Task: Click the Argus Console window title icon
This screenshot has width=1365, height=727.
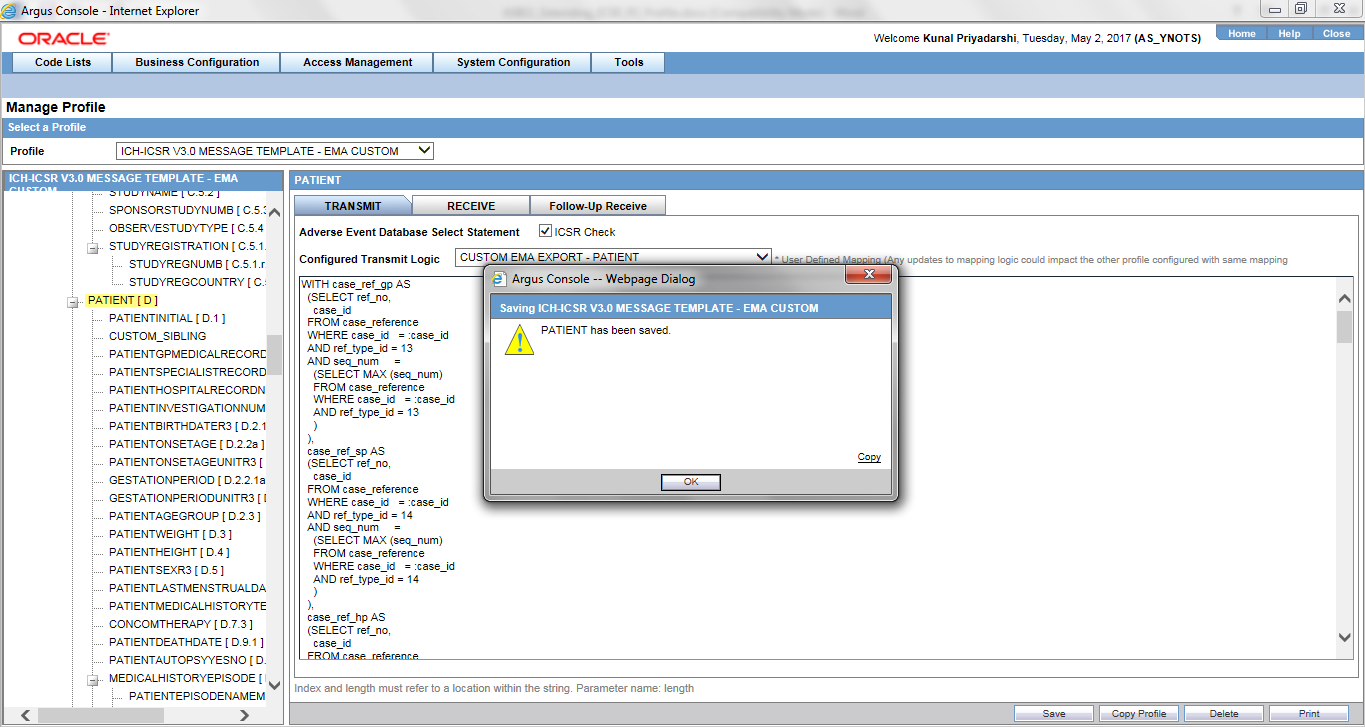Action: coord(10,11)
